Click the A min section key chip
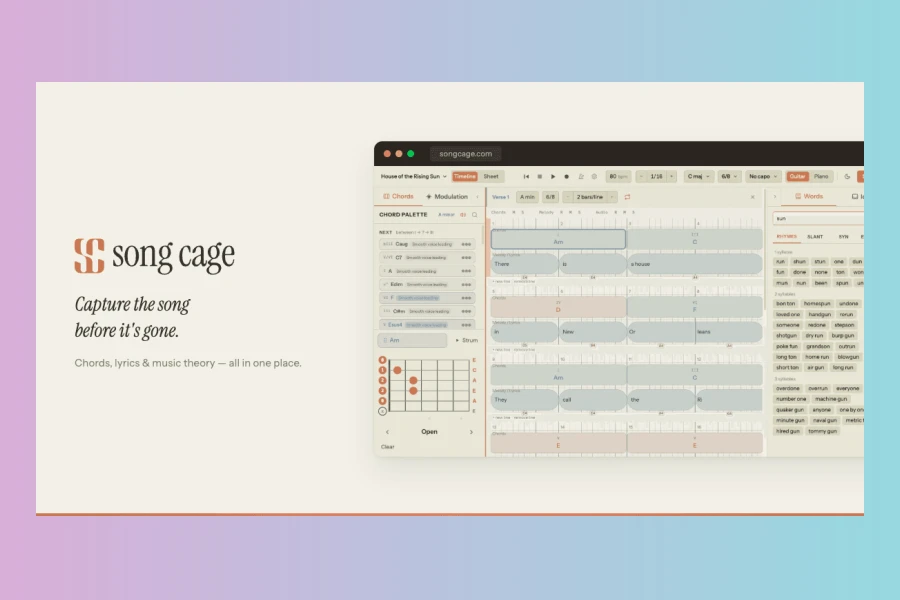The width and height of the screenshot is (900, 600). 527,197
